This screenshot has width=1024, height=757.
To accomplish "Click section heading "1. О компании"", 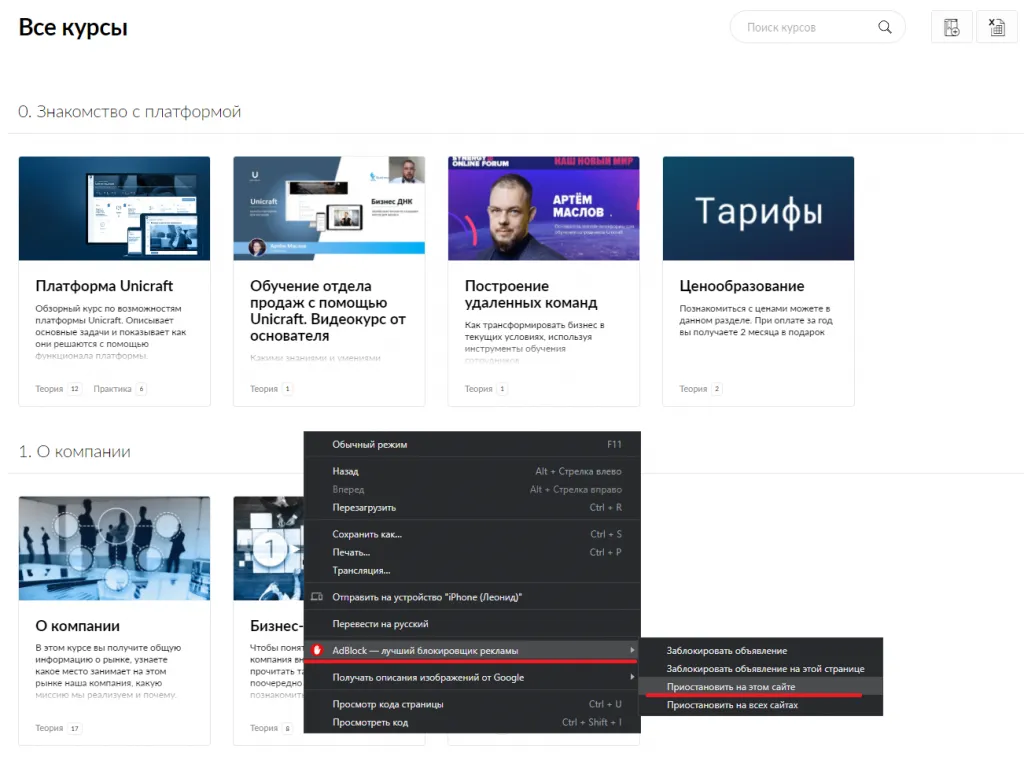I will (74, 451).
